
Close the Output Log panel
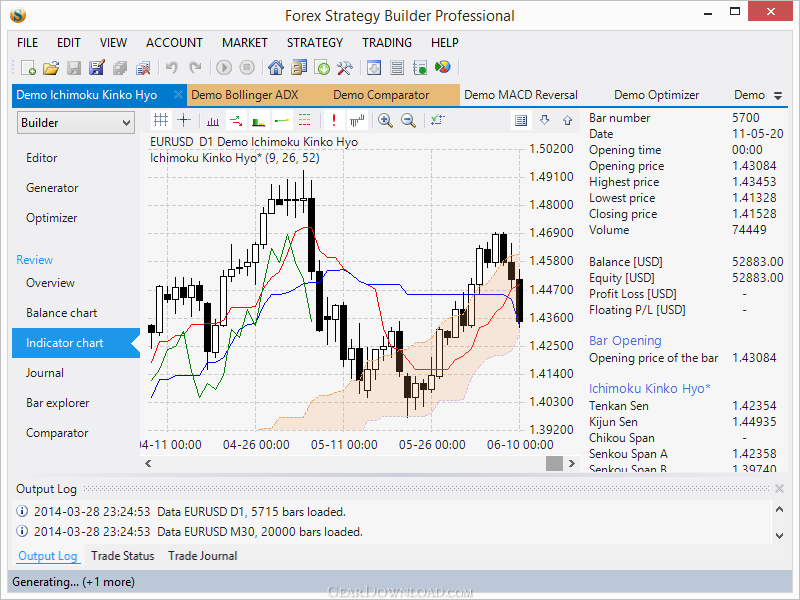pos(779,489)
